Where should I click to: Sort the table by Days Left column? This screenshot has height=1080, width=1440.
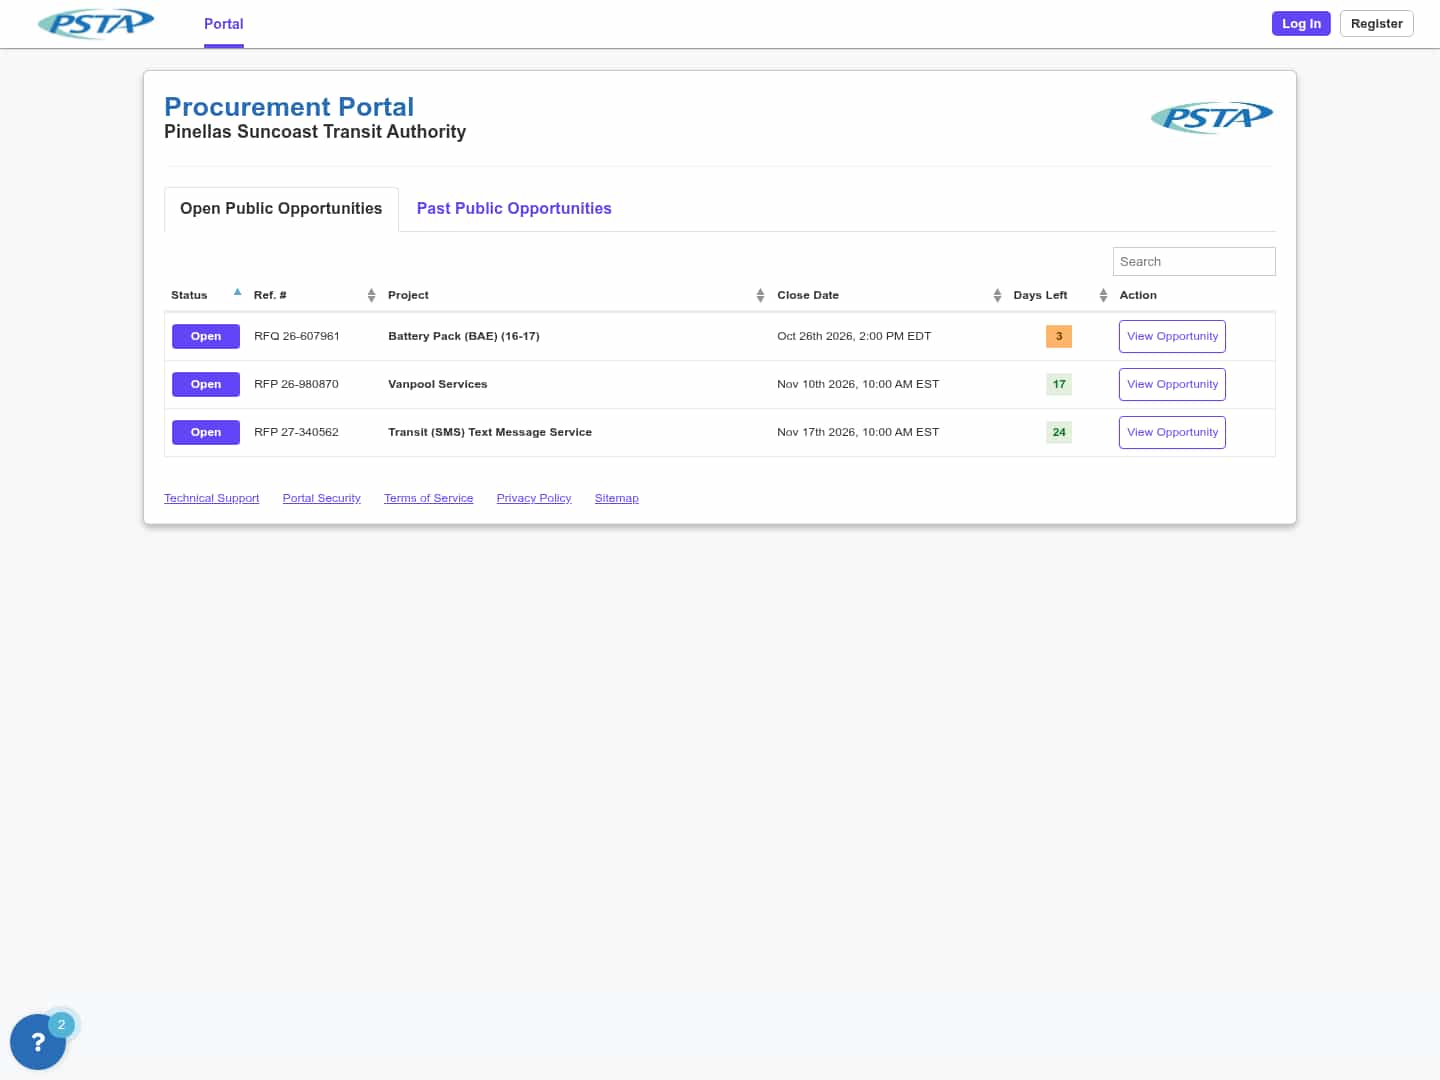tap(1103, 295)
